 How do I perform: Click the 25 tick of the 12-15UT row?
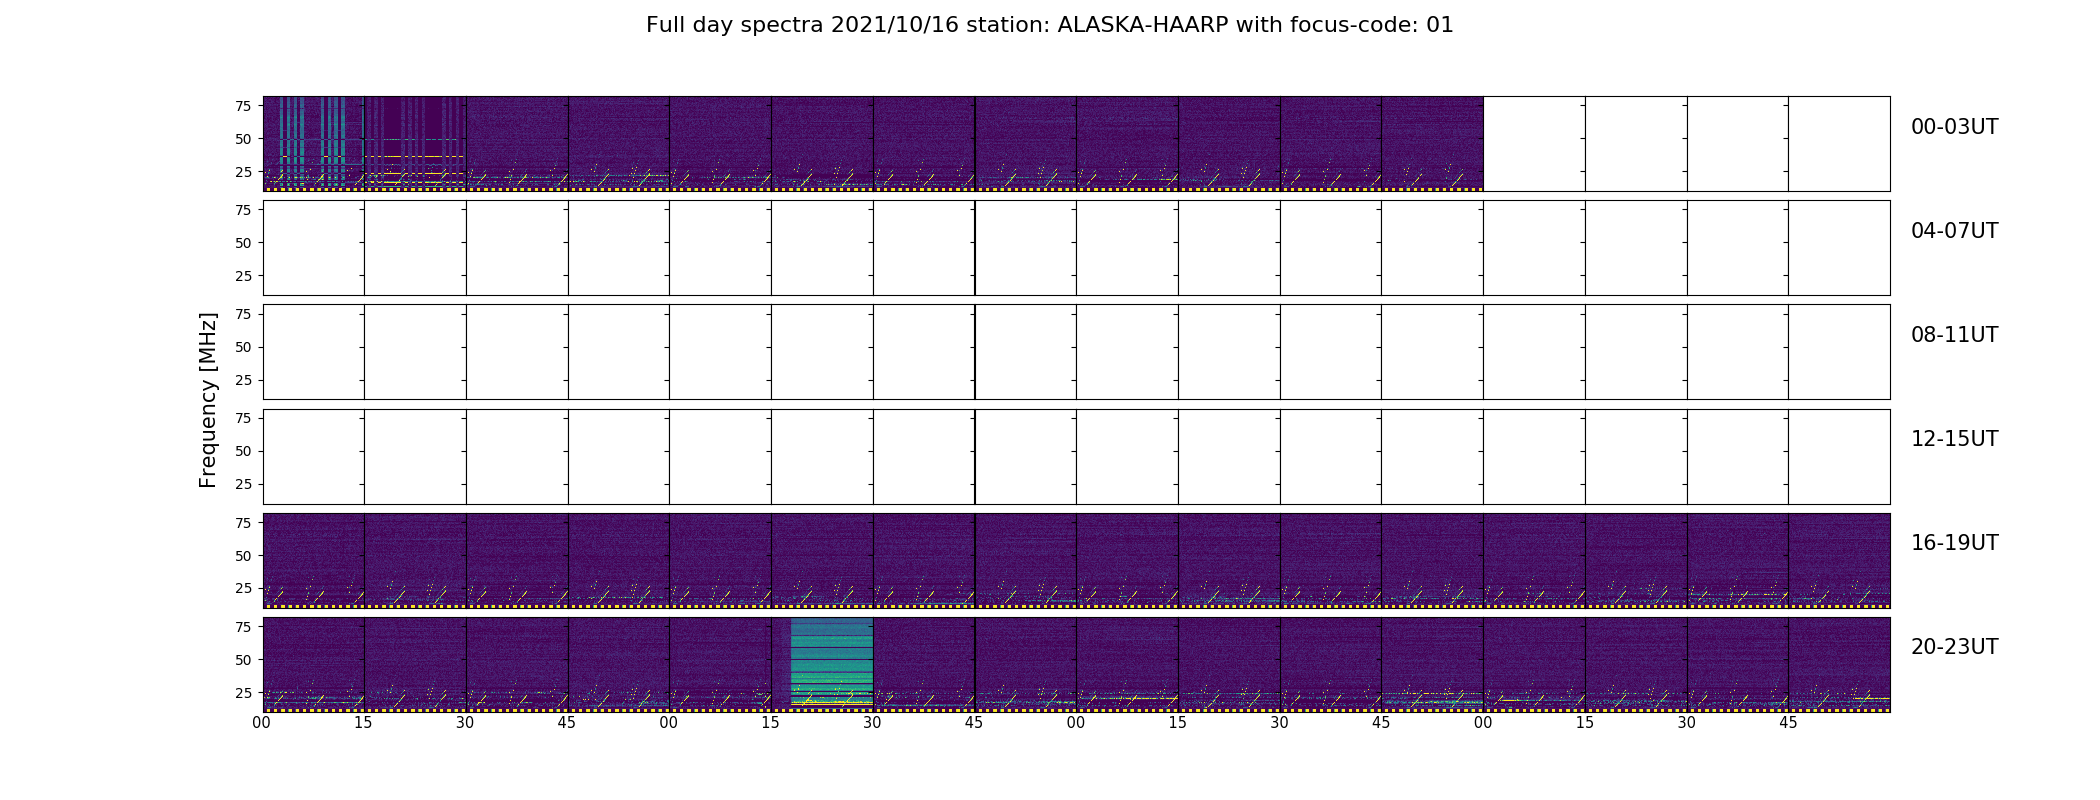pyautogui.click(x=243, y=484)
